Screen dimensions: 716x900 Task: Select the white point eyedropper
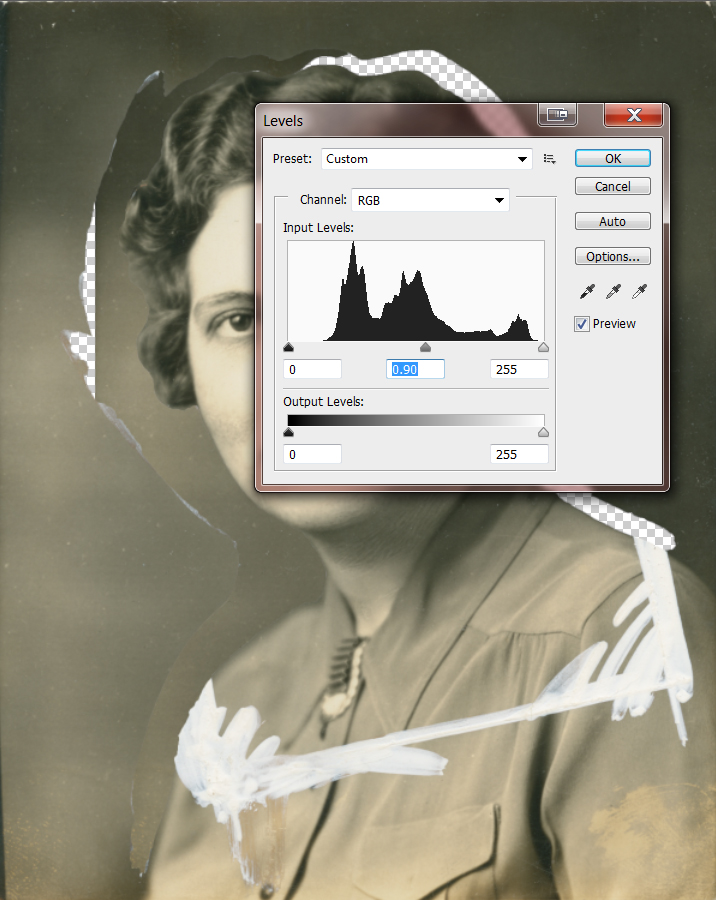click(x=639, y=292)
